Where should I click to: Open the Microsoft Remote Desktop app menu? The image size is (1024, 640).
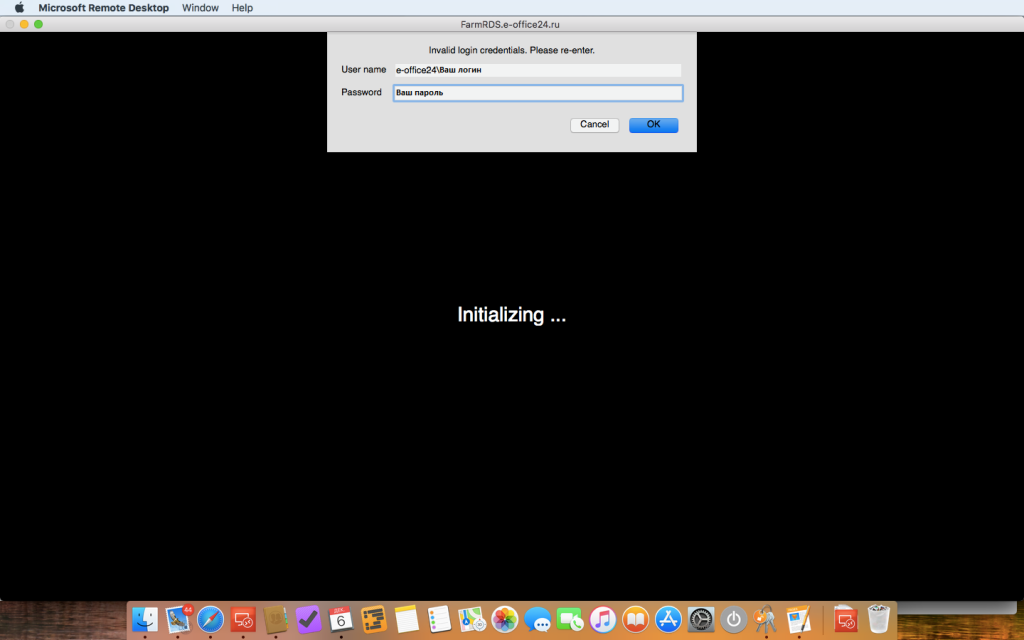103,8
